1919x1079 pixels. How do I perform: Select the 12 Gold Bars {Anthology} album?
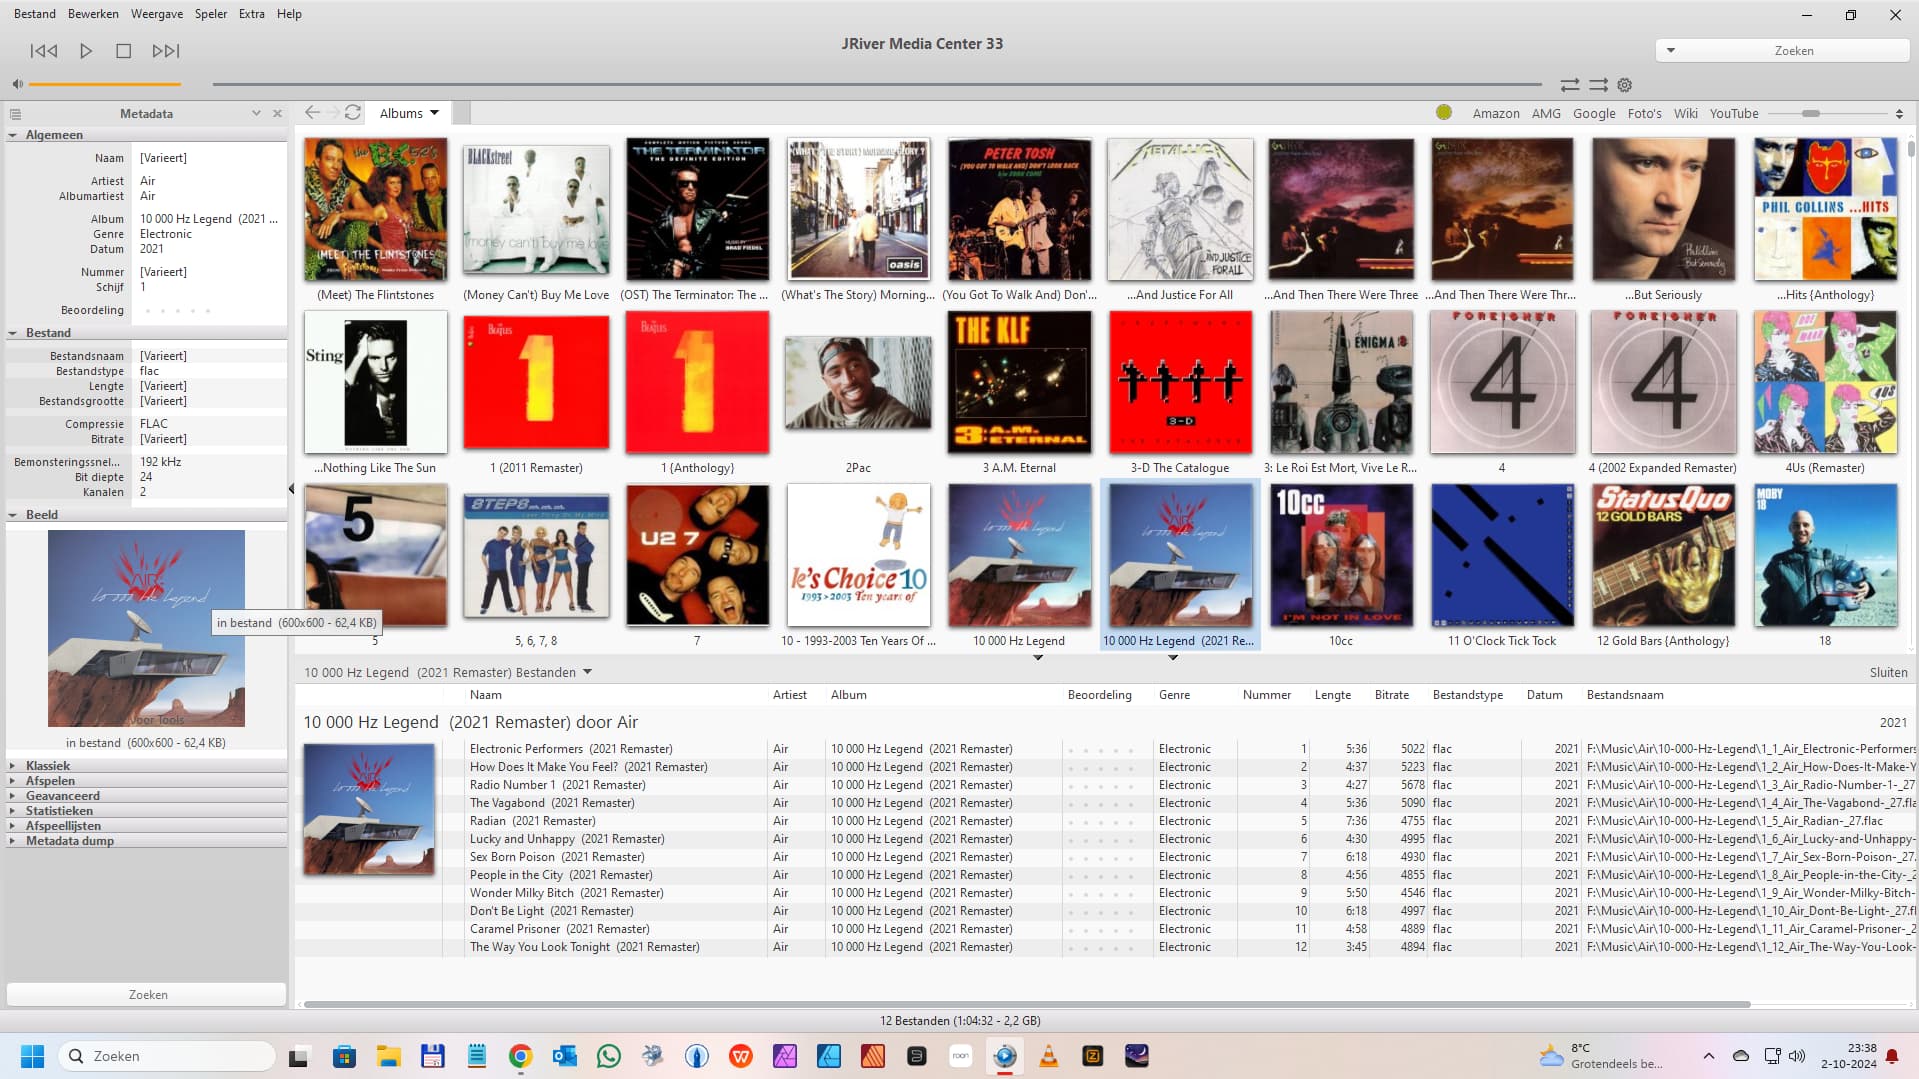(1663, 556)
